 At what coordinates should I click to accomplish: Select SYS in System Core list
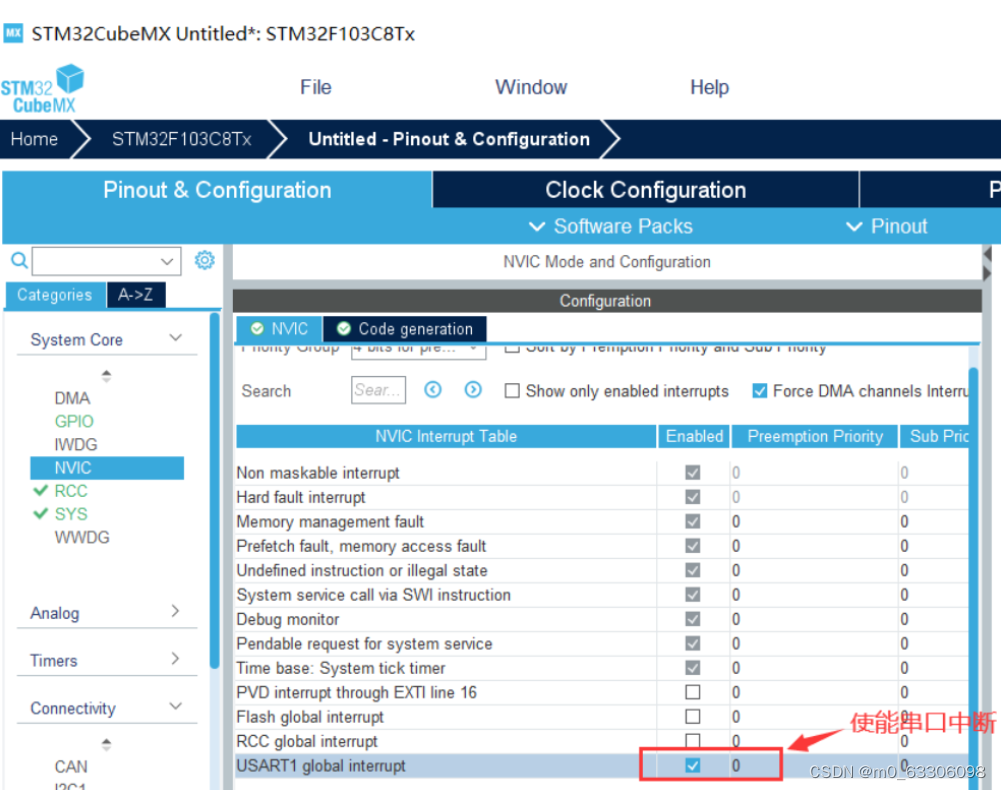[x=71, y=514]
